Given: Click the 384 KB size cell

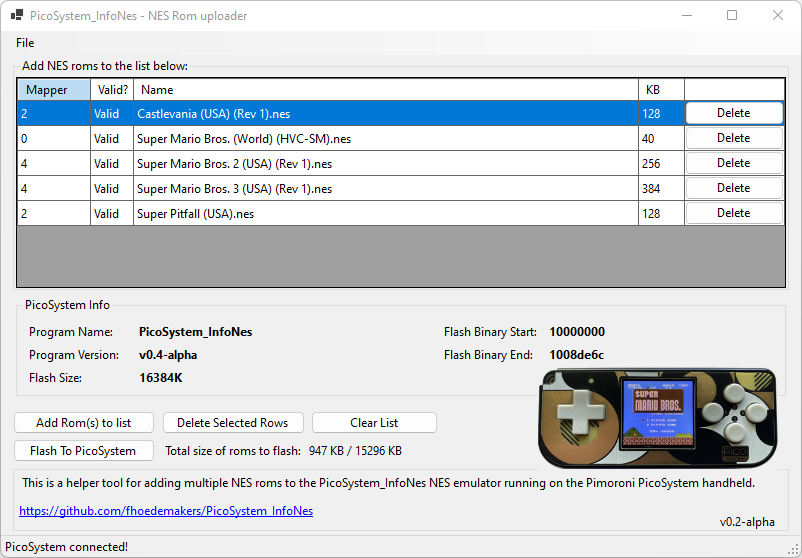Looking at the screenshot, I should [661, 189].
